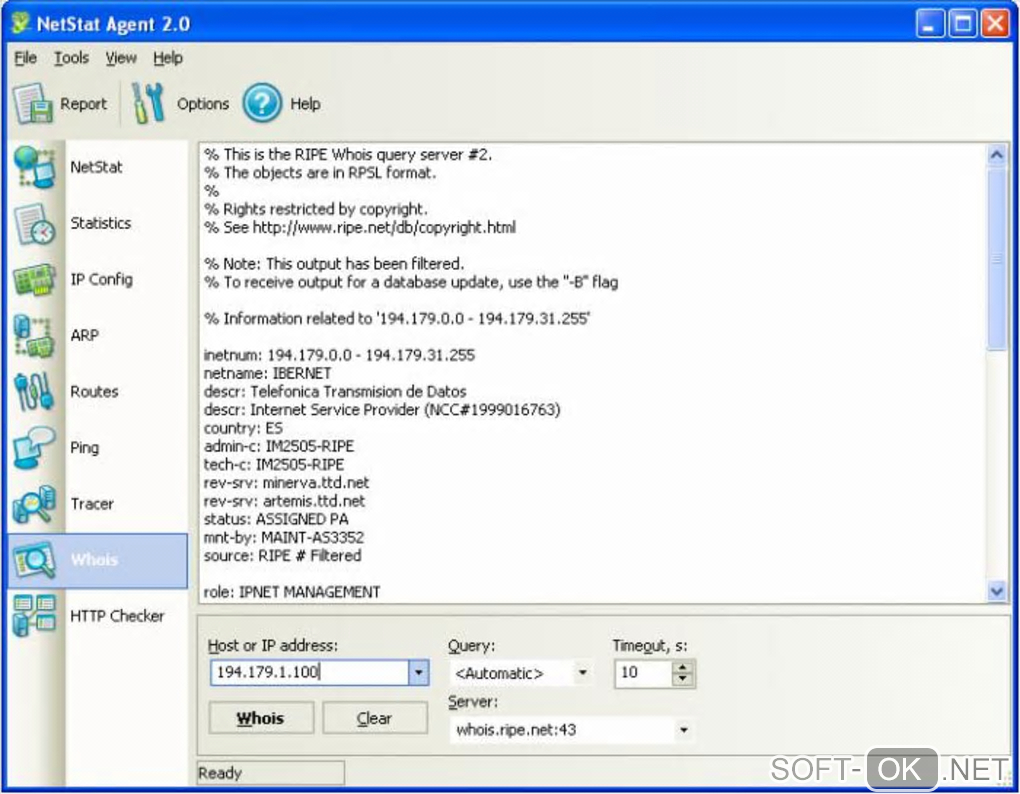
Task: Open the IP Config network card icon
Action: [34, 280]
